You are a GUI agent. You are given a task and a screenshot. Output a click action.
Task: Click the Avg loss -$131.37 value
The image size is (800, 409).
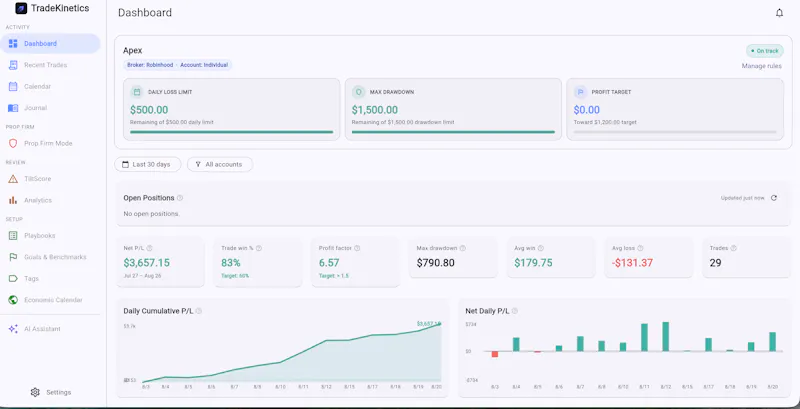[x=632, y=263]
